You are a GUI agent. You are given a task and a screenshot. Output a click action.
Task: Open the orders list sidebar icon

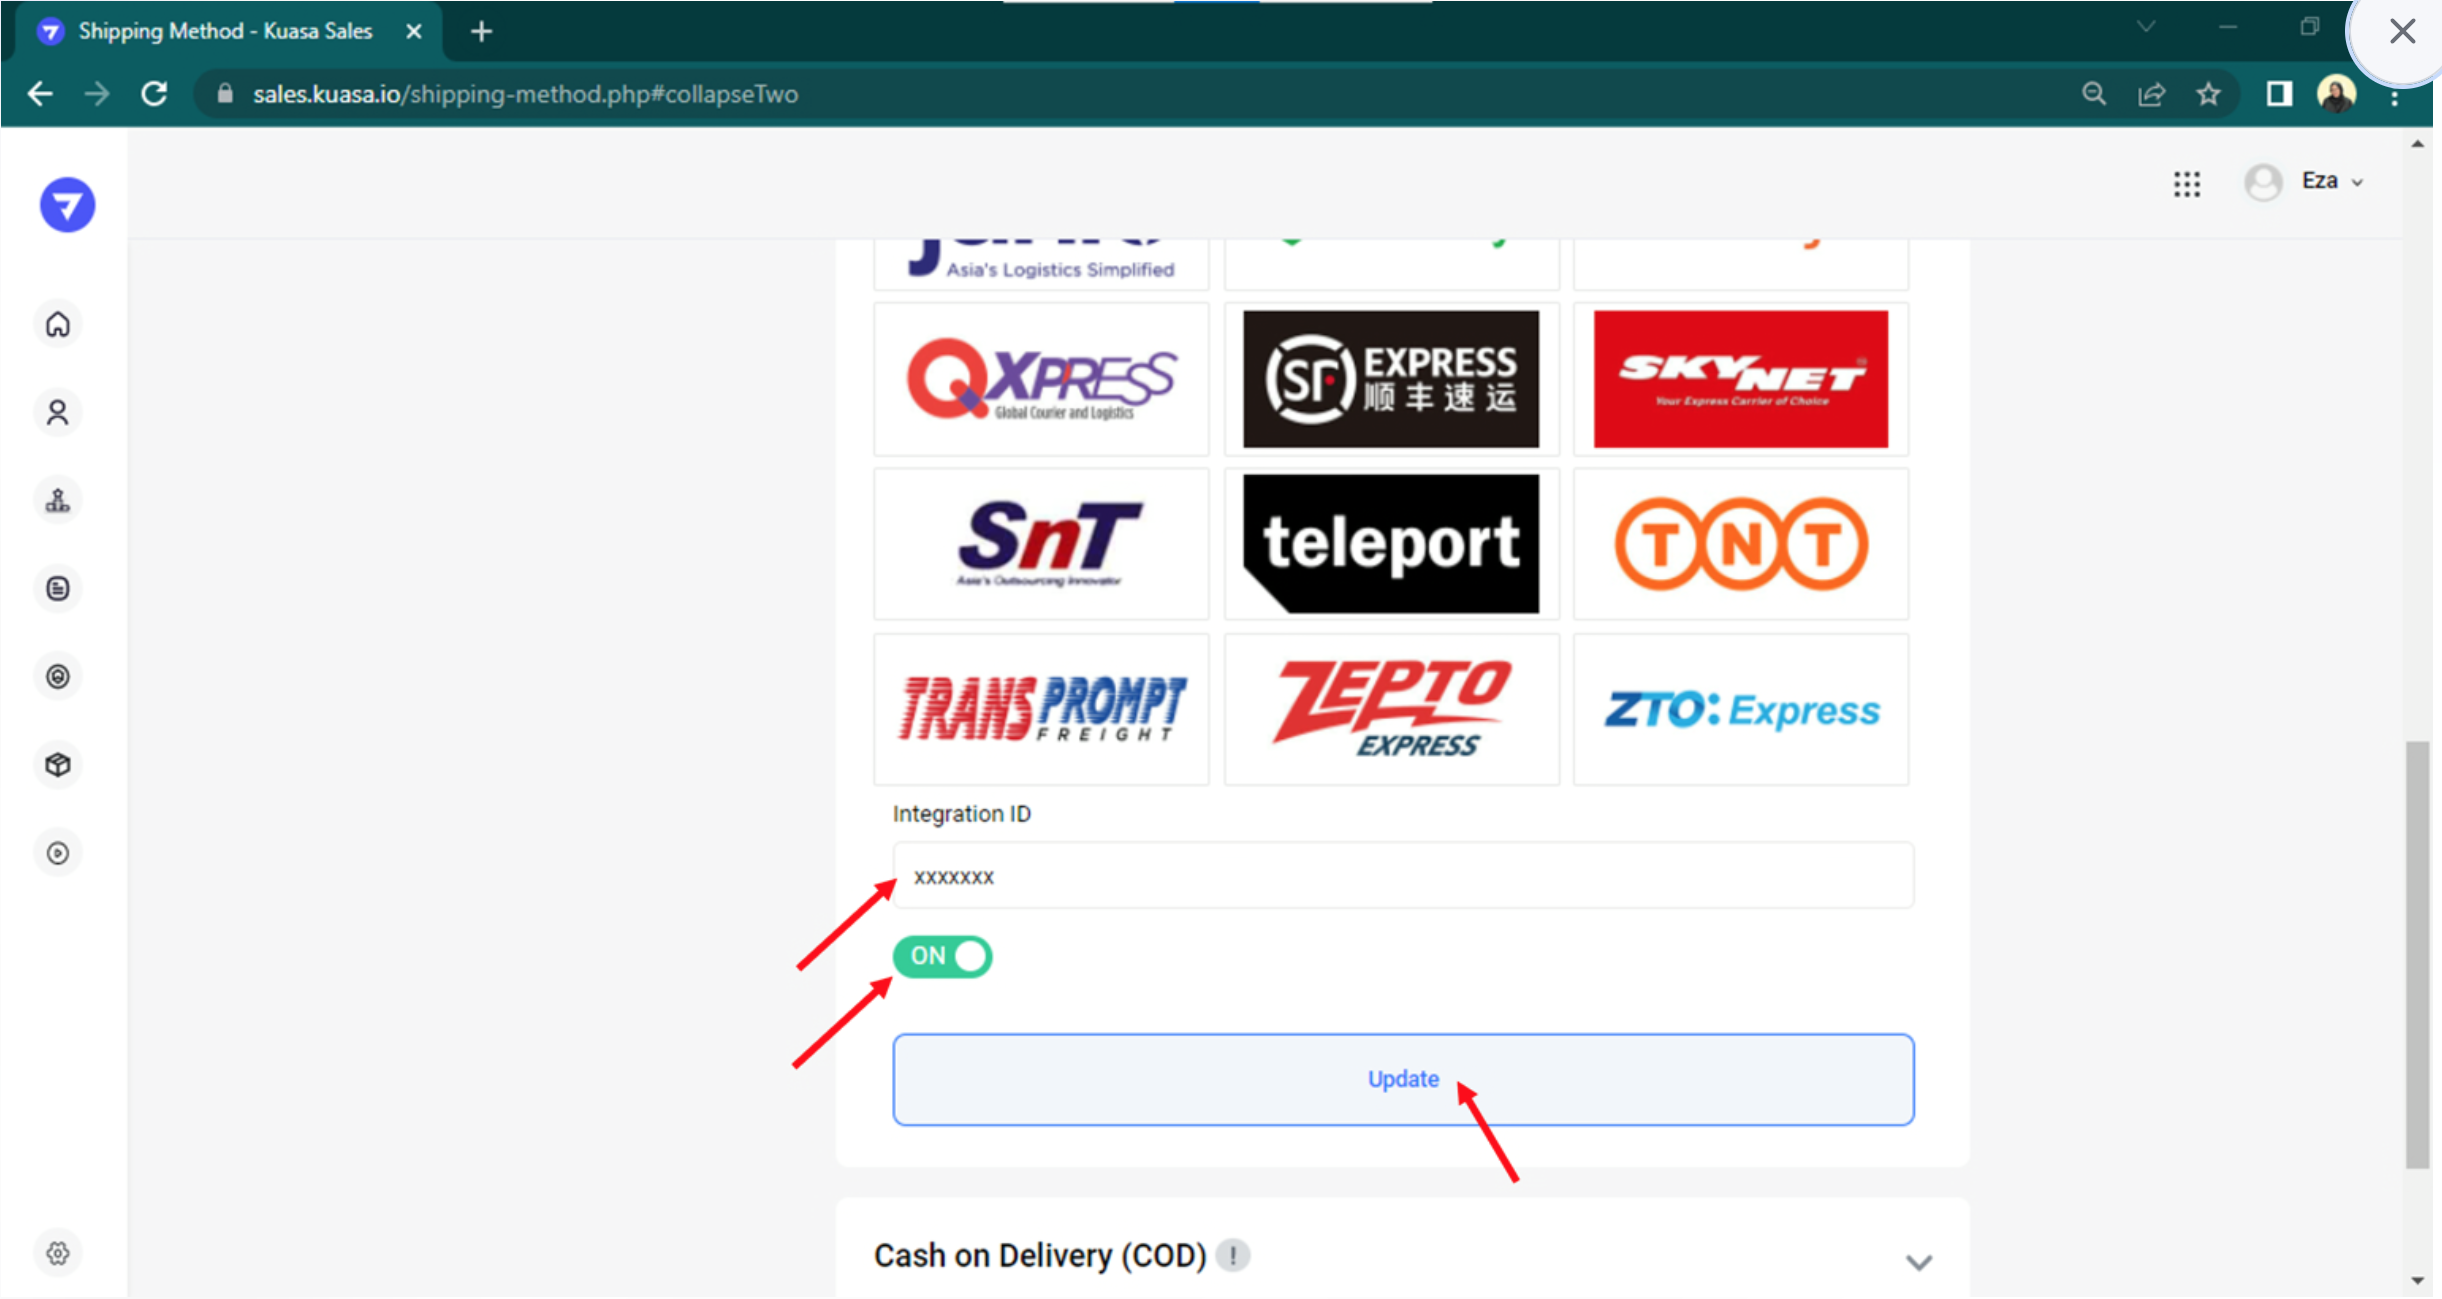tap(58, 588)
